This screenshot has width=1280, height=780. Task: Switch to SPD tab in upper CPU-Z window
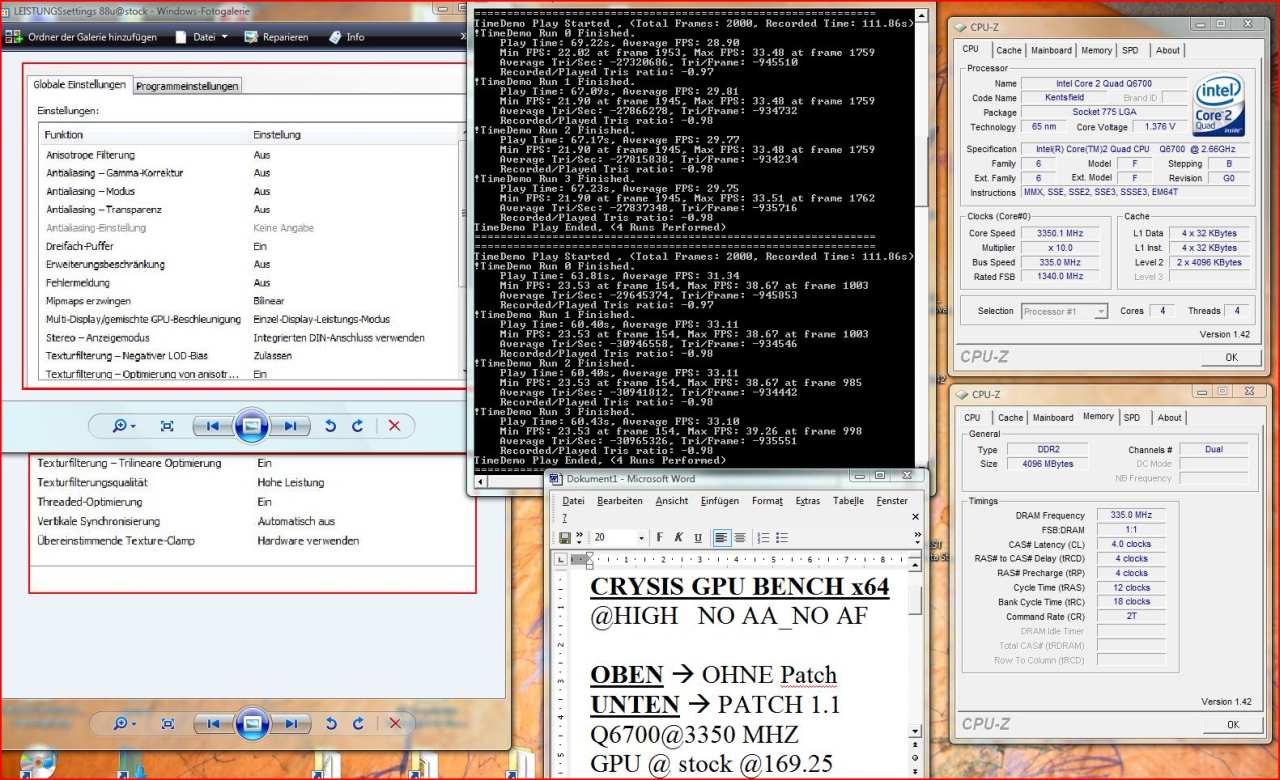[1130, 50]
